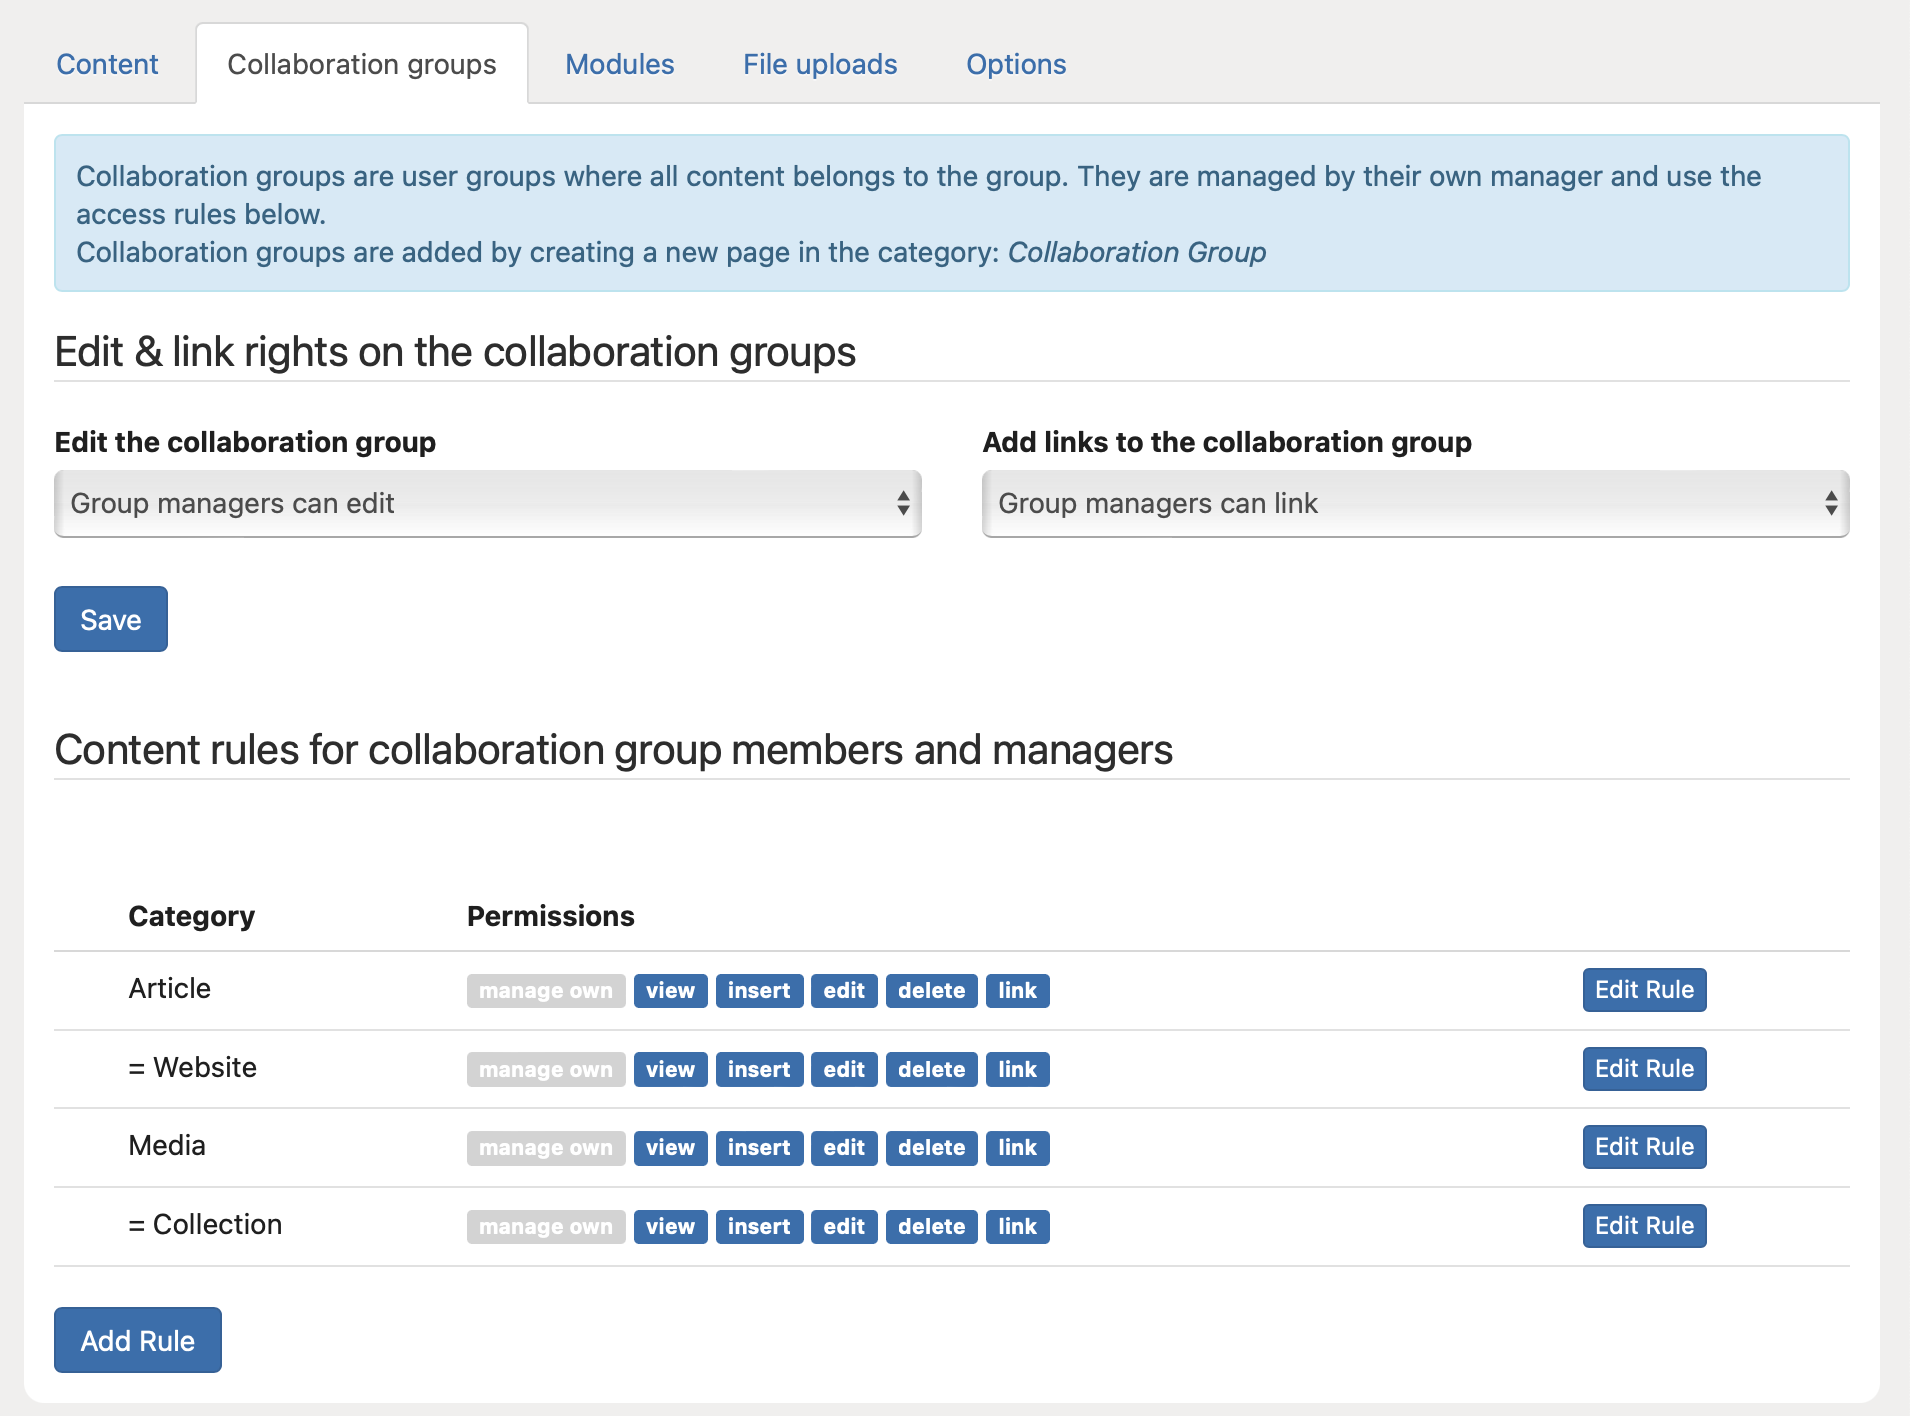Open the File uploads tab
Image resolution: width=1910 pixels, height=1416 pixels.
tap(819, 64)
